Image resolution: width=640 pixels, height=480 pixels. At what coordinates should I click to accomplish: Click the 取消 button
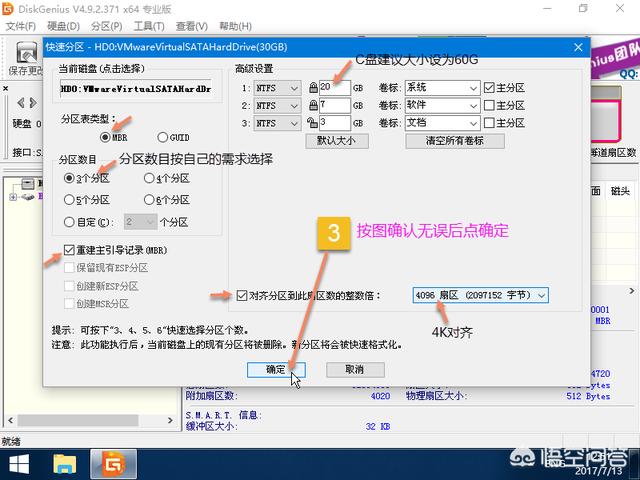click(355, 370)
